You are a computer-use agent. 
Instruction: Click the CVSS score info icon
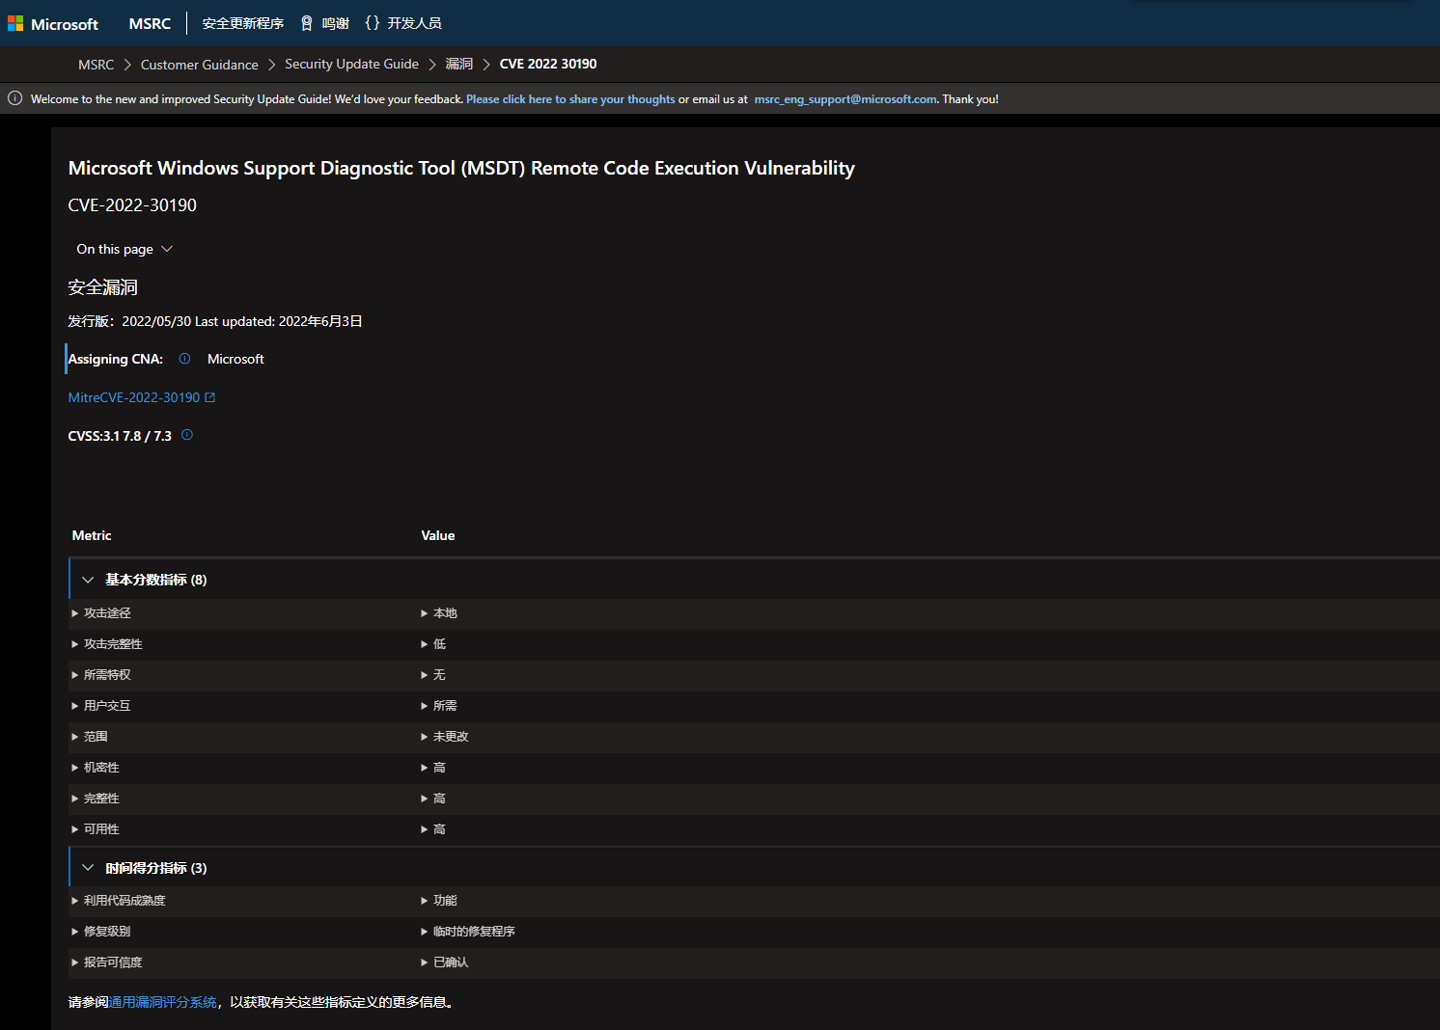tap(187, 435)
